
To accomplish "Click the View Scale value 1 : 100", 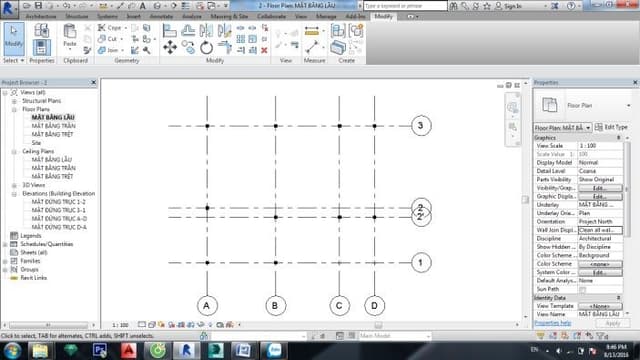I will (600, 146).
